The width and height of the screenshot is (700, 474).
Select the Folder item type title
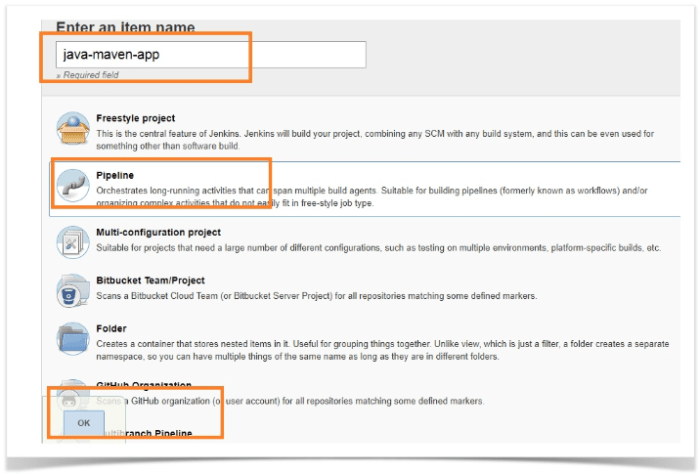[x=111, y=328]
